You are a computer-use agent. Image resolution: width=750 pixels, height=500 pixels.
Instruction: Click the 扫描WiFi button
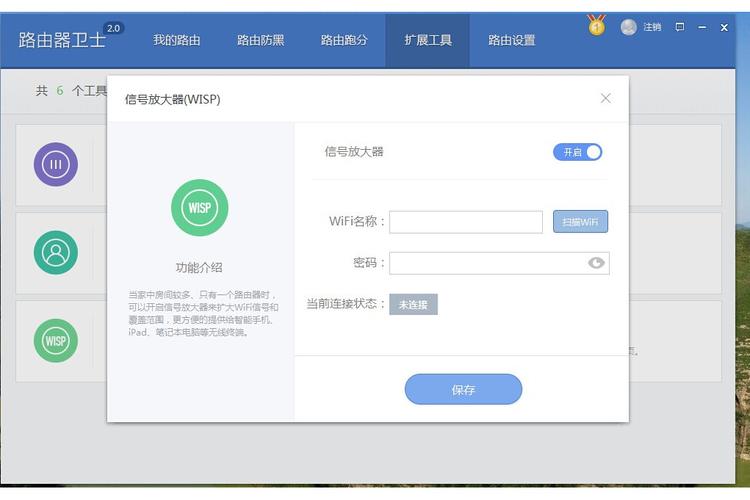580,222
